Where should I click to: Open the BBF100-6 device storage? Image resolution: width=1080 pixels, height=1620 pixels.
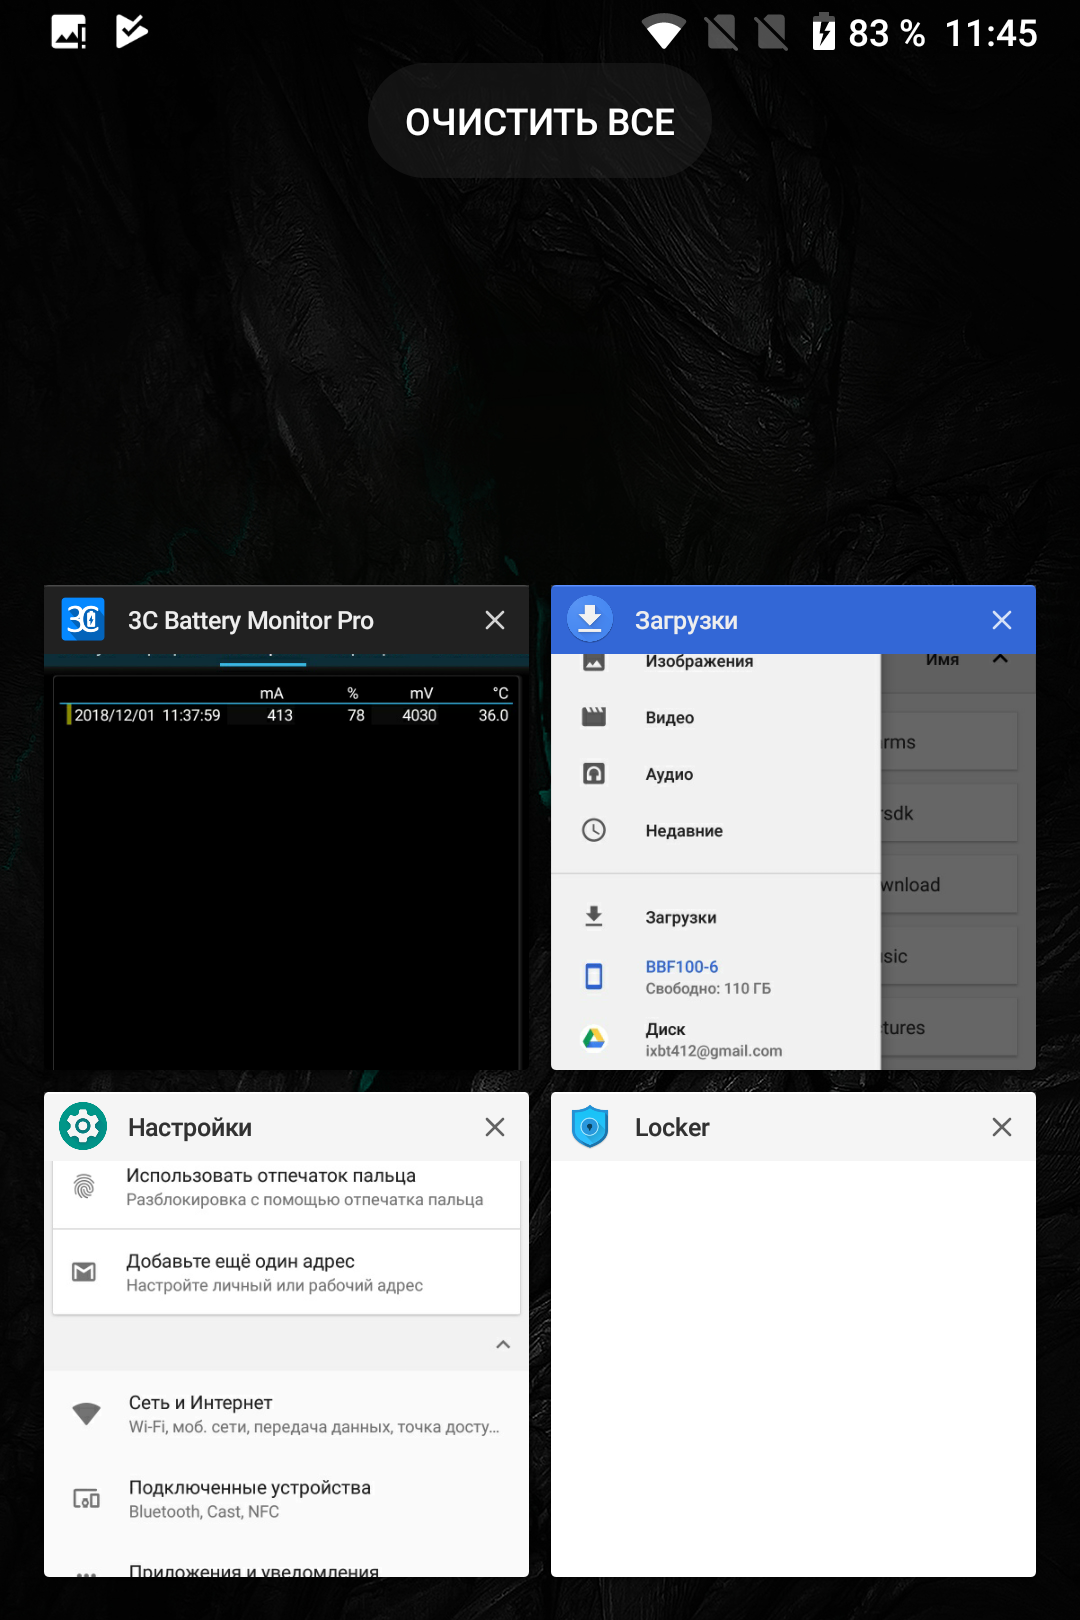tap(716, 976)
